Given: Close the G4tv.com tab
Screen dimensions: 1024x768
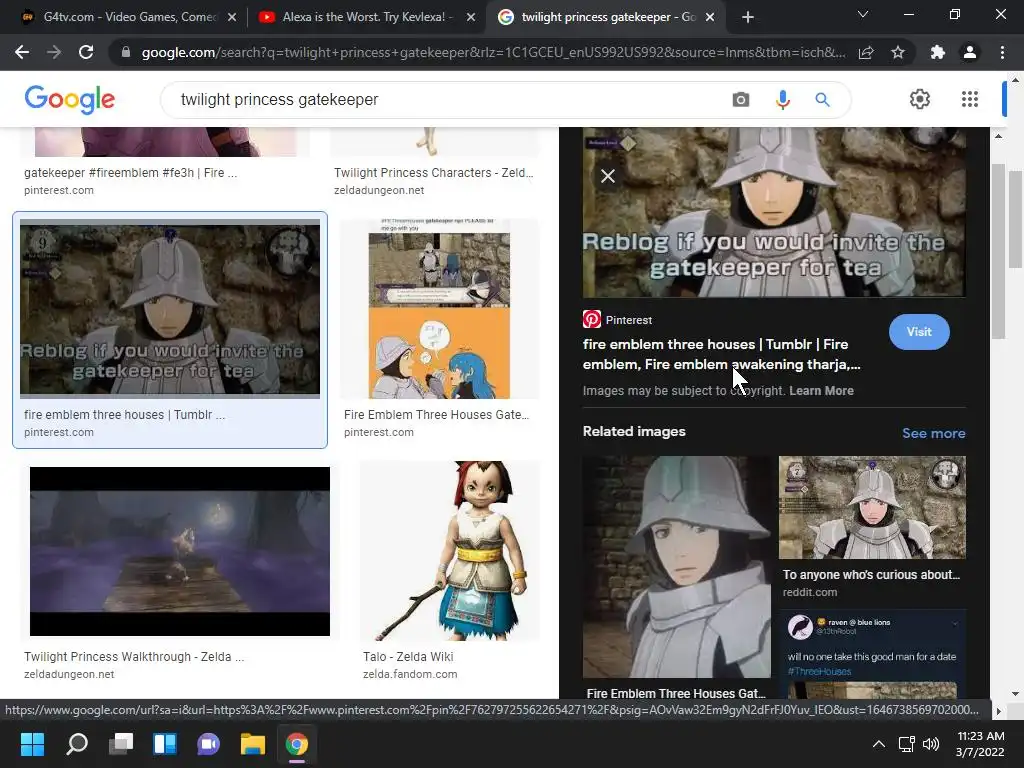Looking at the screenshot, I should coord(232,18).
